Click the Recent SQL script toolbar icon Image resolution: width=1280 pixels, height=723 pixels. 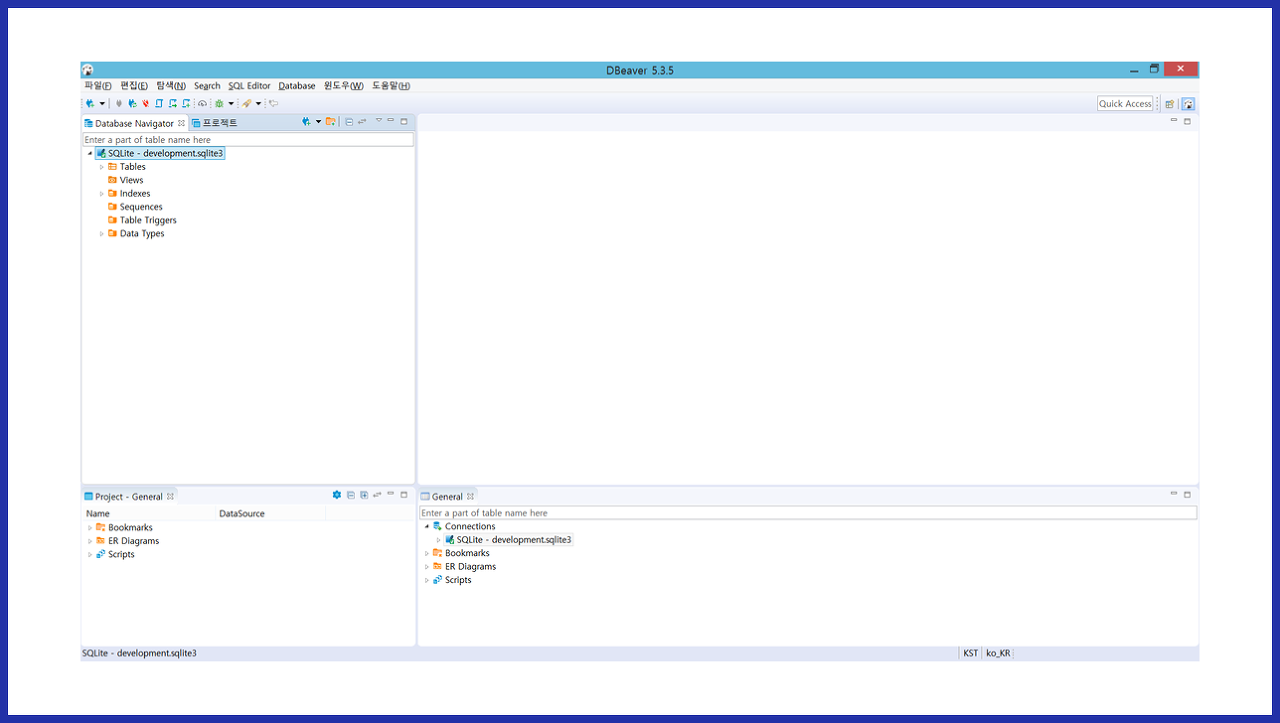(173, 103)
